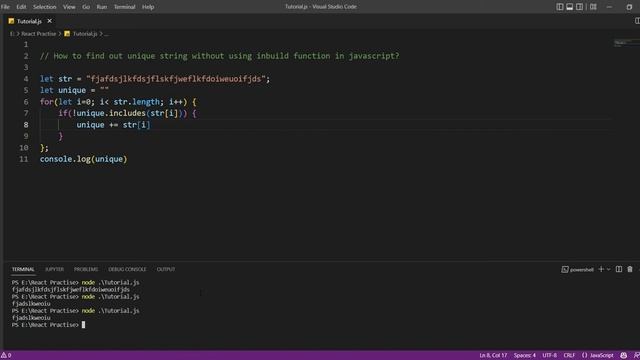This screenshot has height=360, width=640.
Task: Click 'unique.includes' on line 7
Action: (x=111, y=113)
